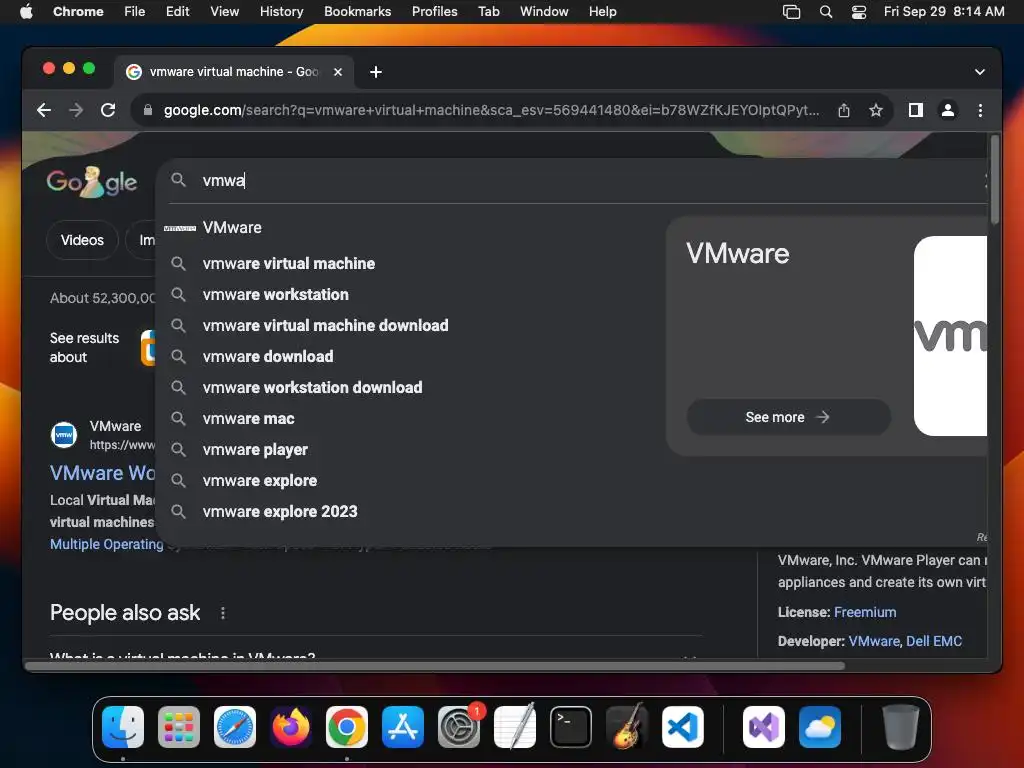Viewport: 1024px width, 768px height.
Task: Click the share page icon
Action: [x=844, y=110]
